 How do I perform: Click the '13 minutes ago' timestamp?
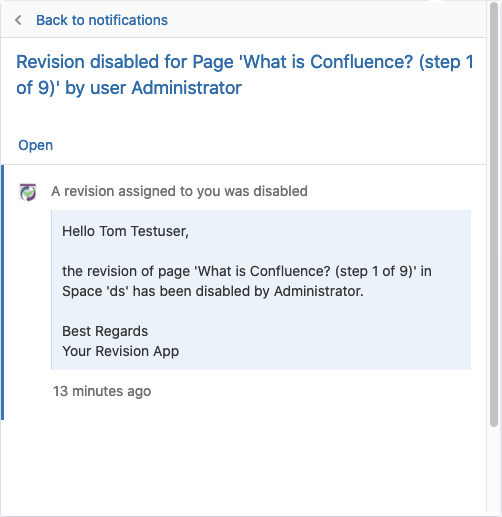click(x=102, y=391)
